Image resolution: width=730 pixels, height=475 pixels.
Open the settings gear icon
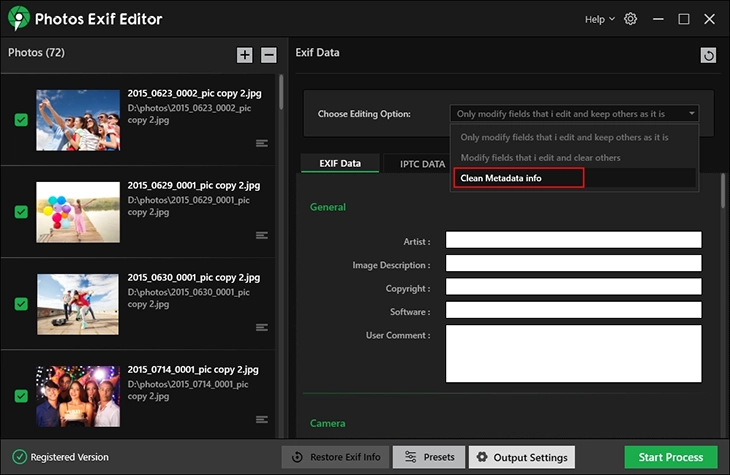630,19
